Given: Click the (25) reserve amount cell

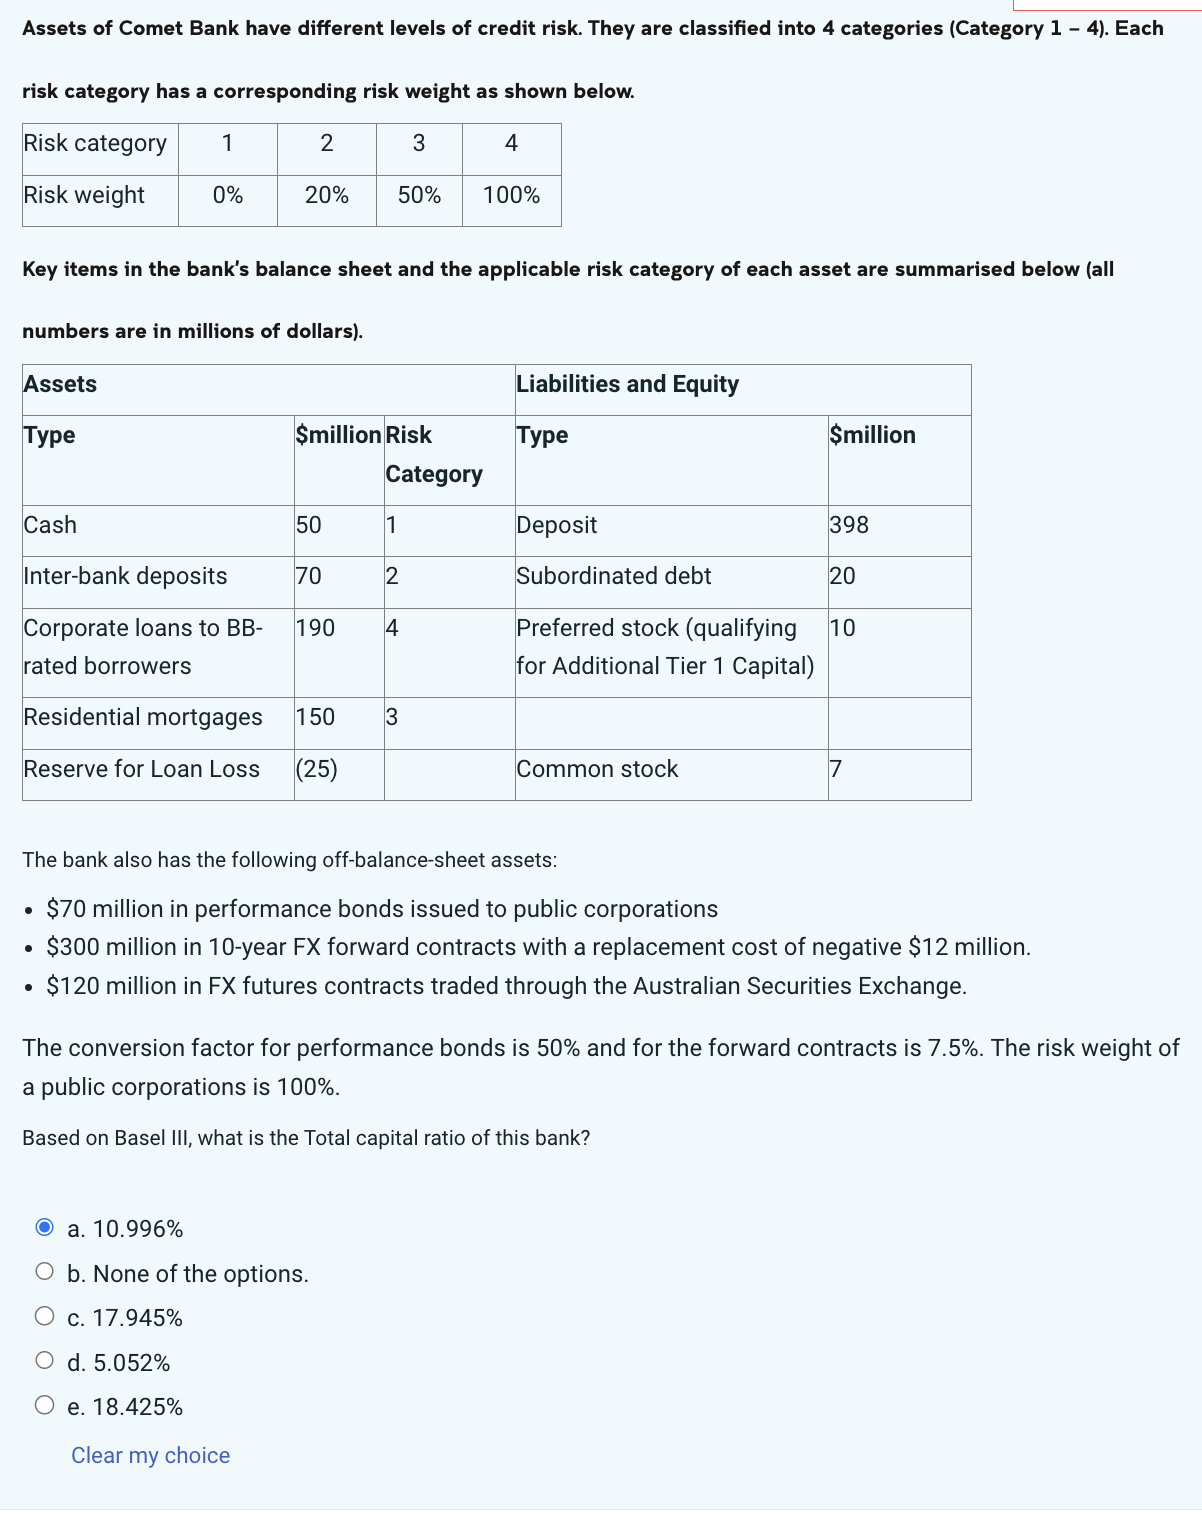Looking at the screenshot, I should coord(339,775).
